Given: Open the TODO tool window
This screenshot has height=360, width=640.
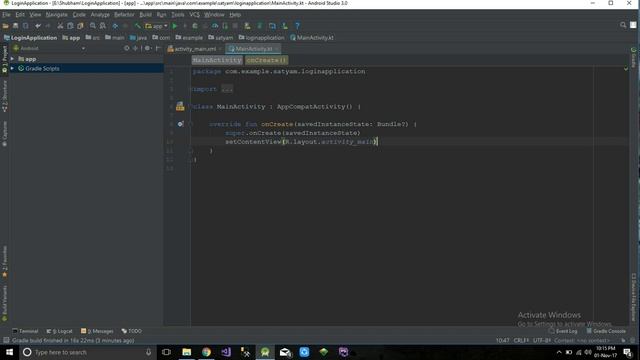Looking at the screenshot, I should click(x=132, y=331).
